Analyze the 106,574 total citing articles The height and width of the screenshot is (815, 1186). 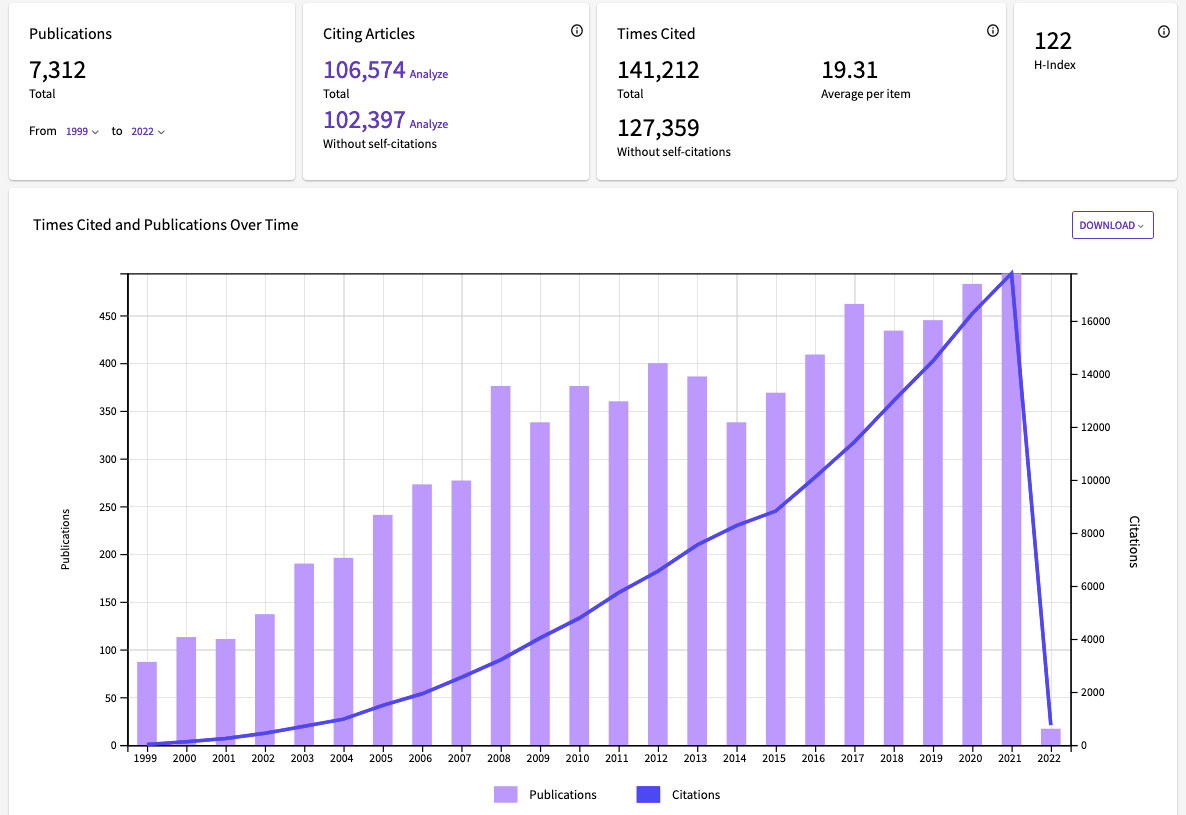pos(429,74)
